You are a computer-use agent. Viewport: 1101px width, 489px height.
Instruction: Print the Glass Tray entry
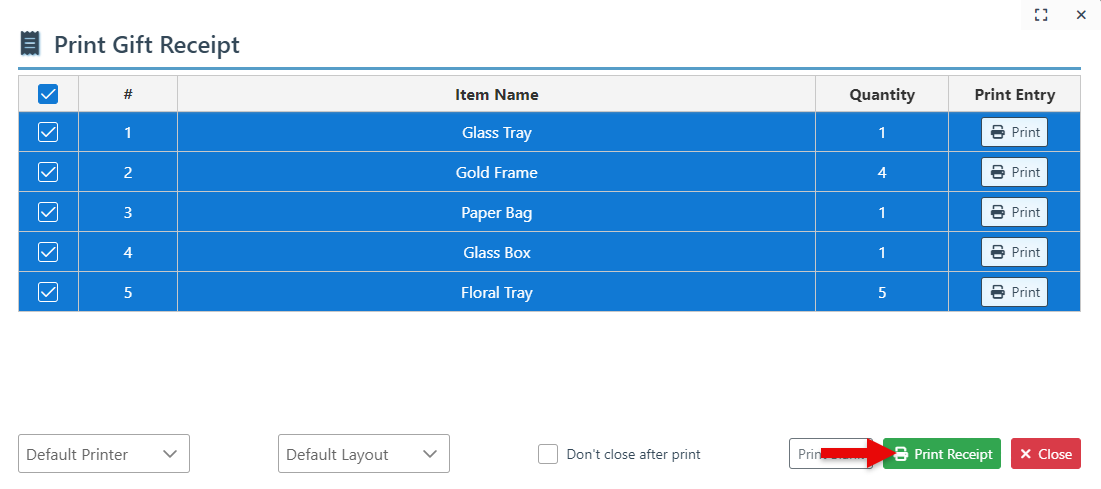click(1014, 132)
